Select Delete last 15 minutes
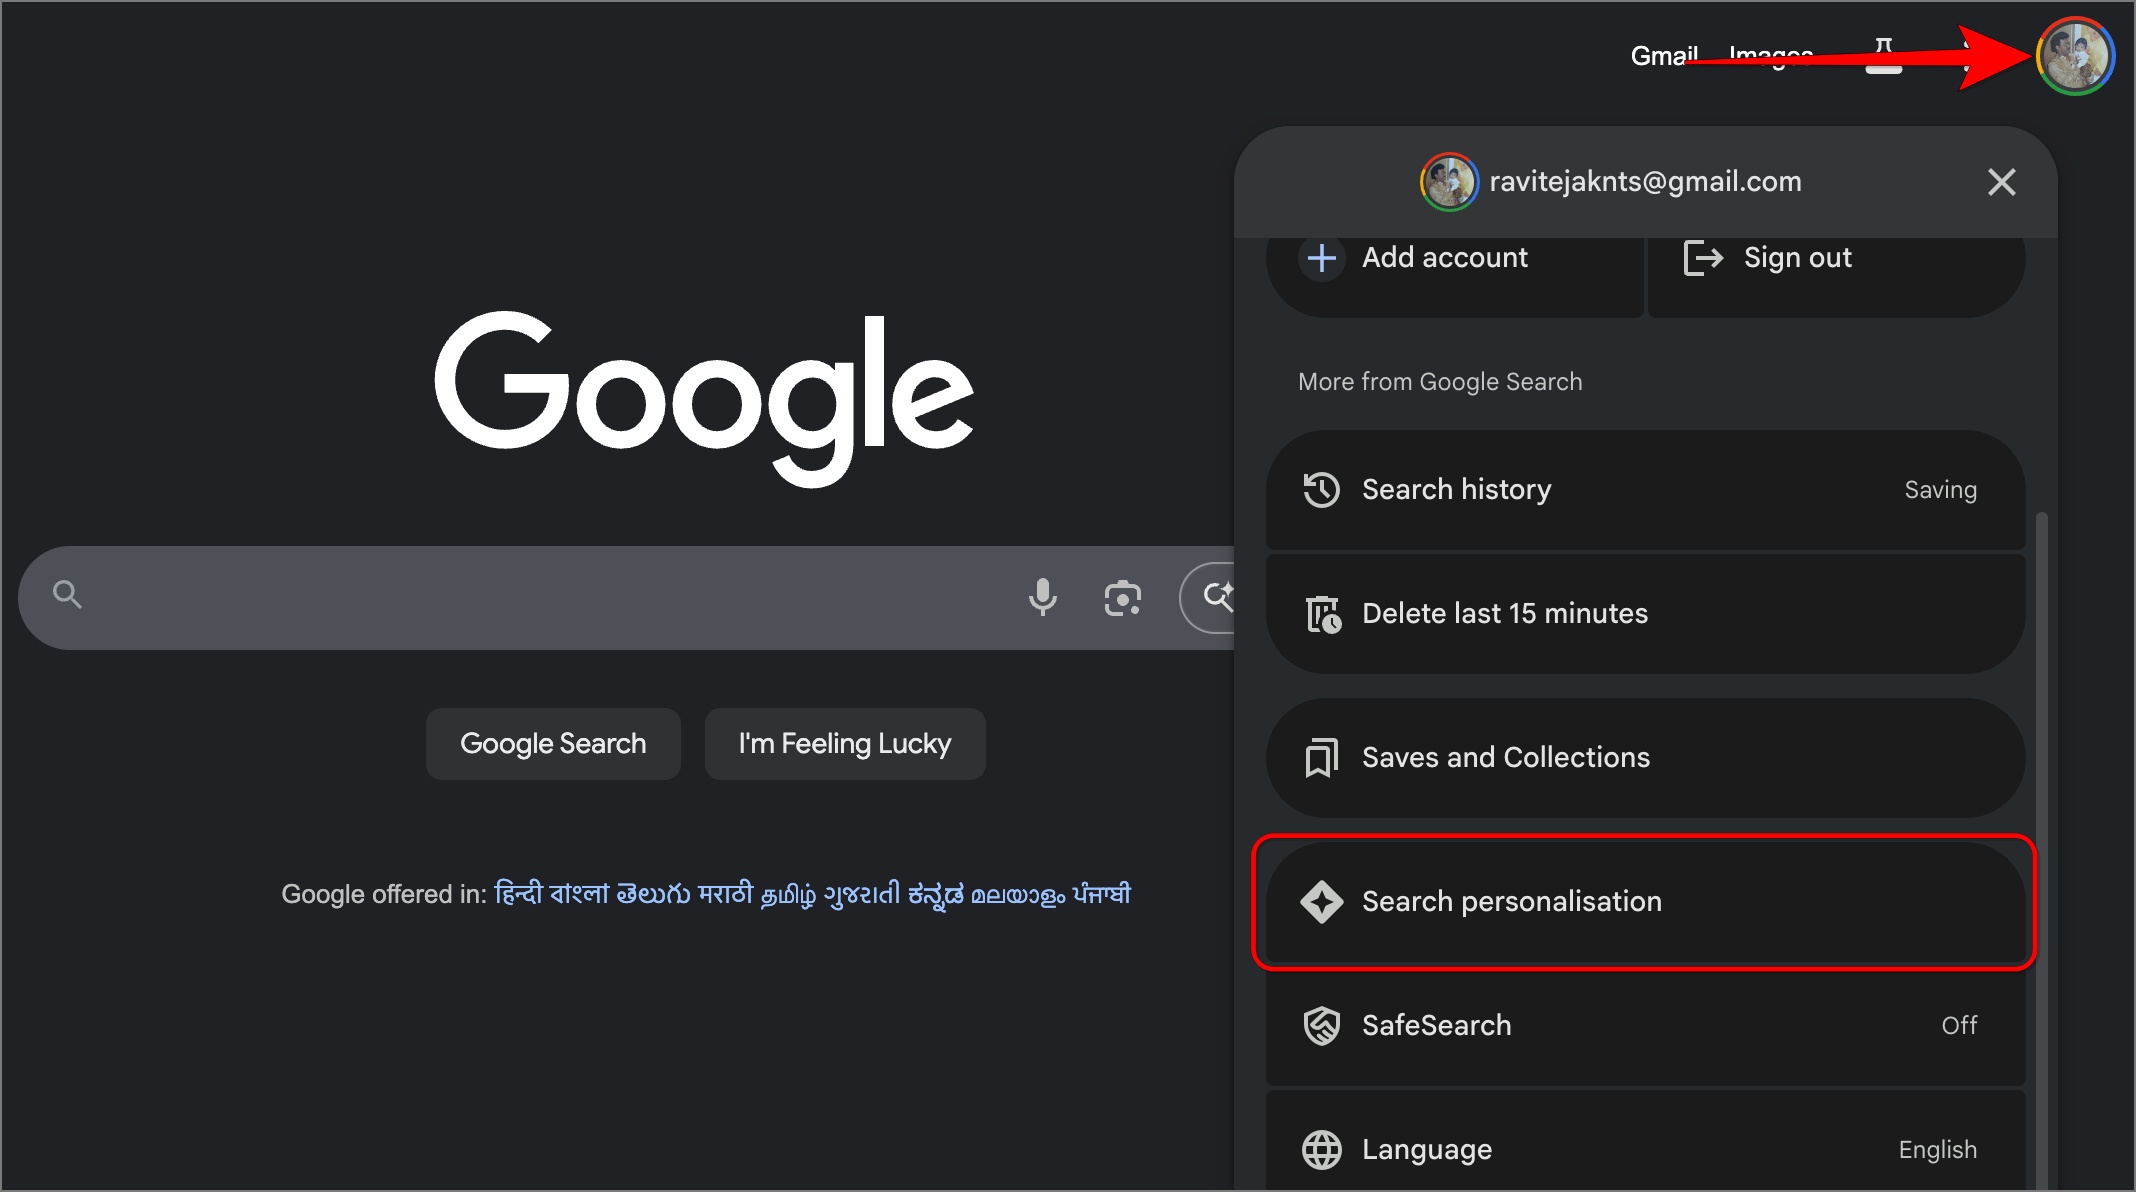This screenshot has height=1192, width=2136. pyautogui.click(x=1504, y=613)
